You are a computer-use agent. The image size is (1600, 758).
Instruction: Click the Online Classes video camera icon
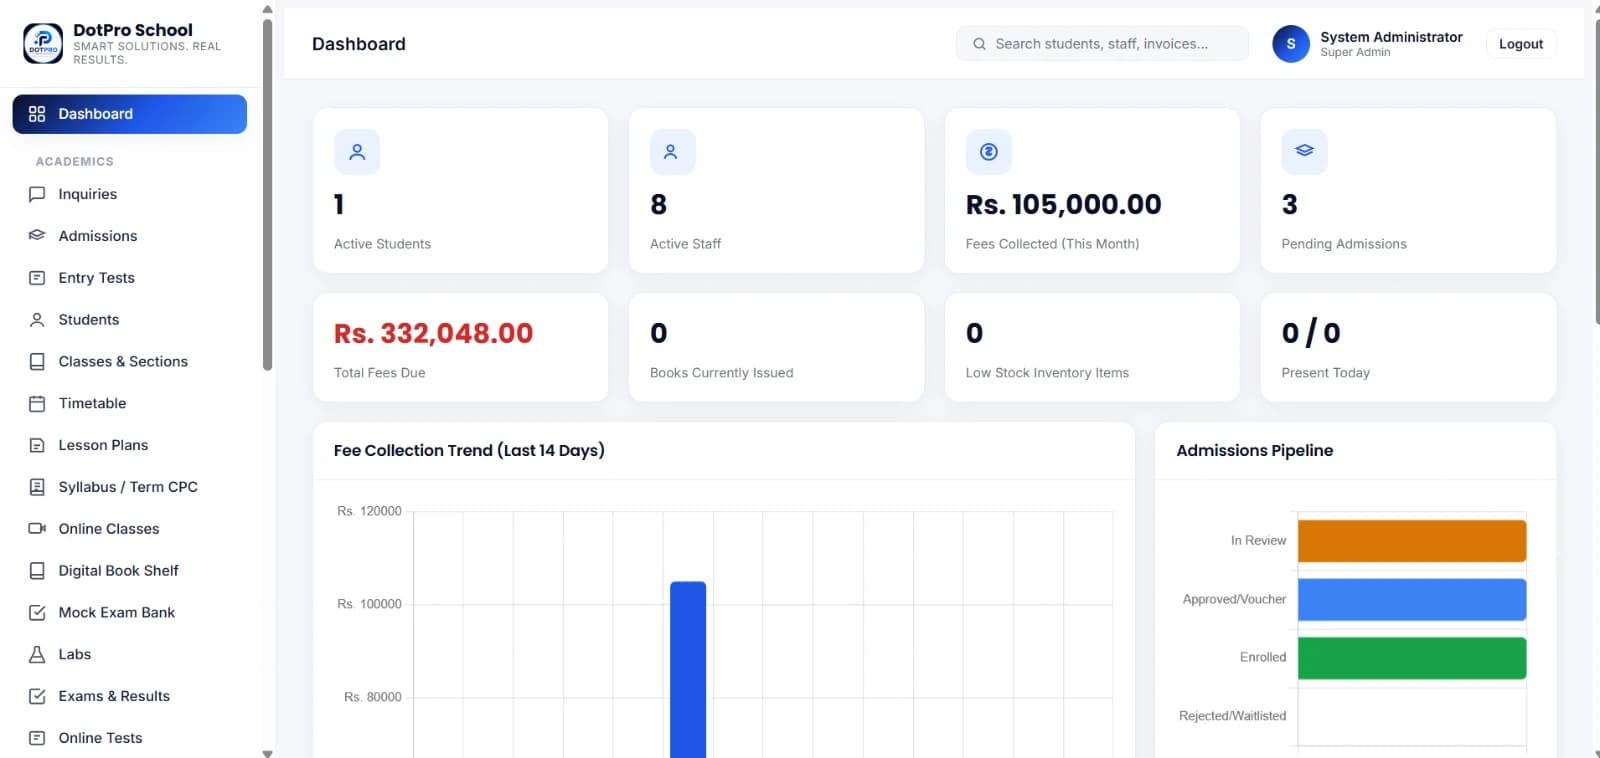[37, 529]
